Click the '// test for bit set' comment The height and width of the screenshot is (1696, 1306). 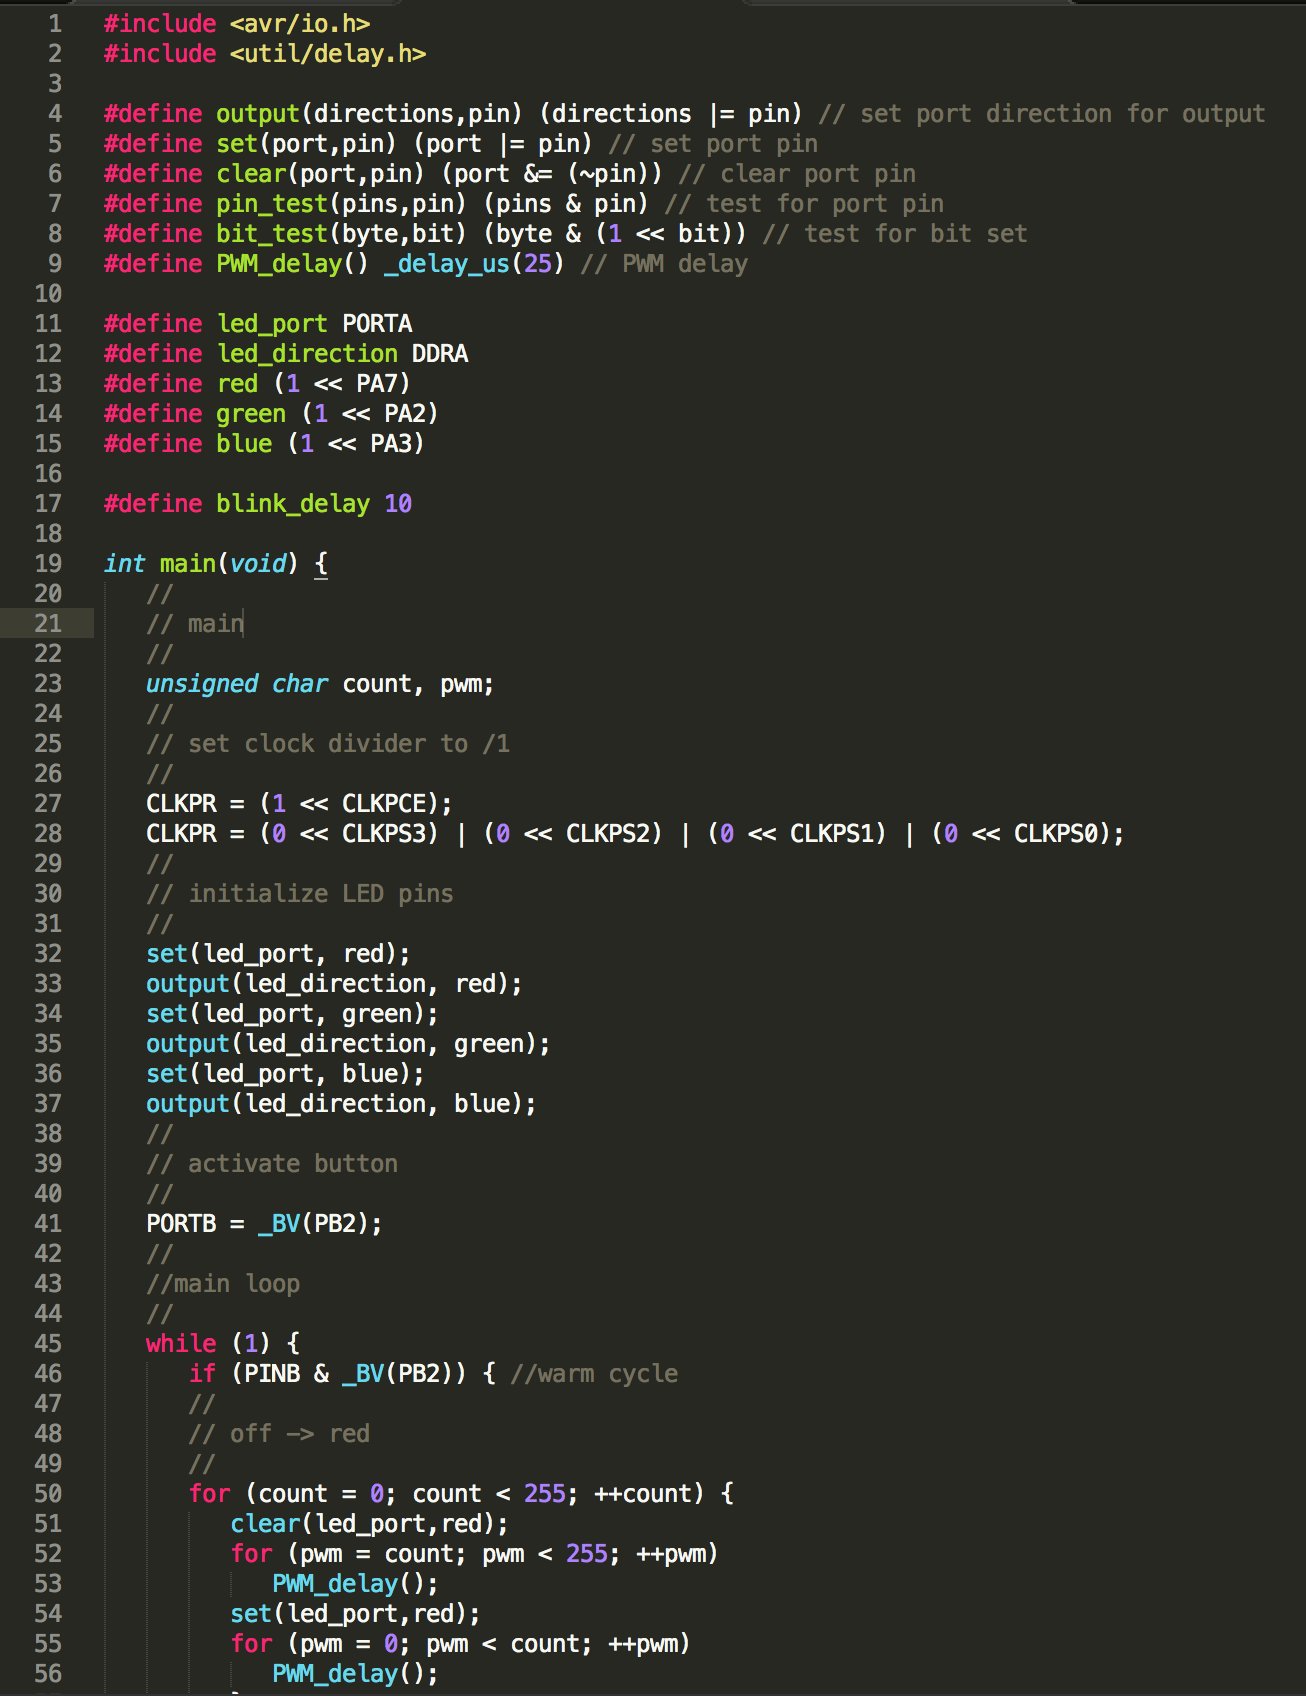pyautogui.click(x=895, y=234)
